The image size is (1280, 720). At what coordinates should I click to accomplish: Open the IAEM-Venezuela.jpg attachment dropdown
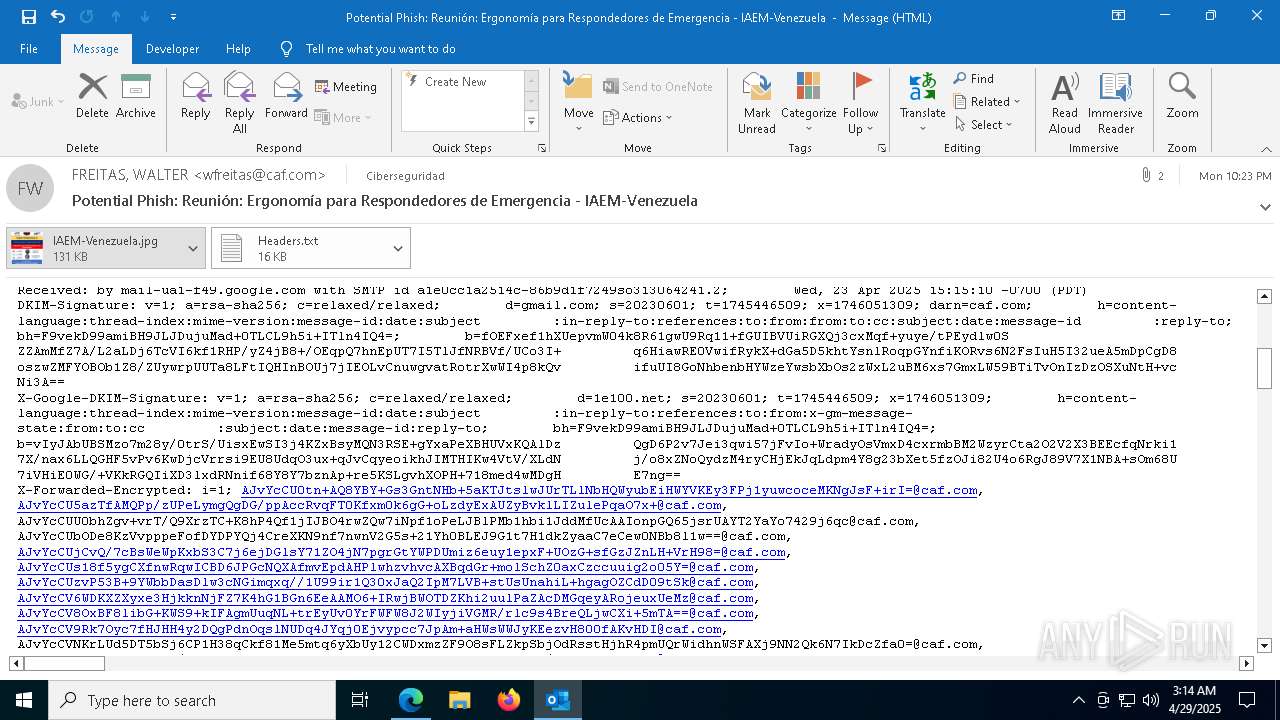point(193,248)
